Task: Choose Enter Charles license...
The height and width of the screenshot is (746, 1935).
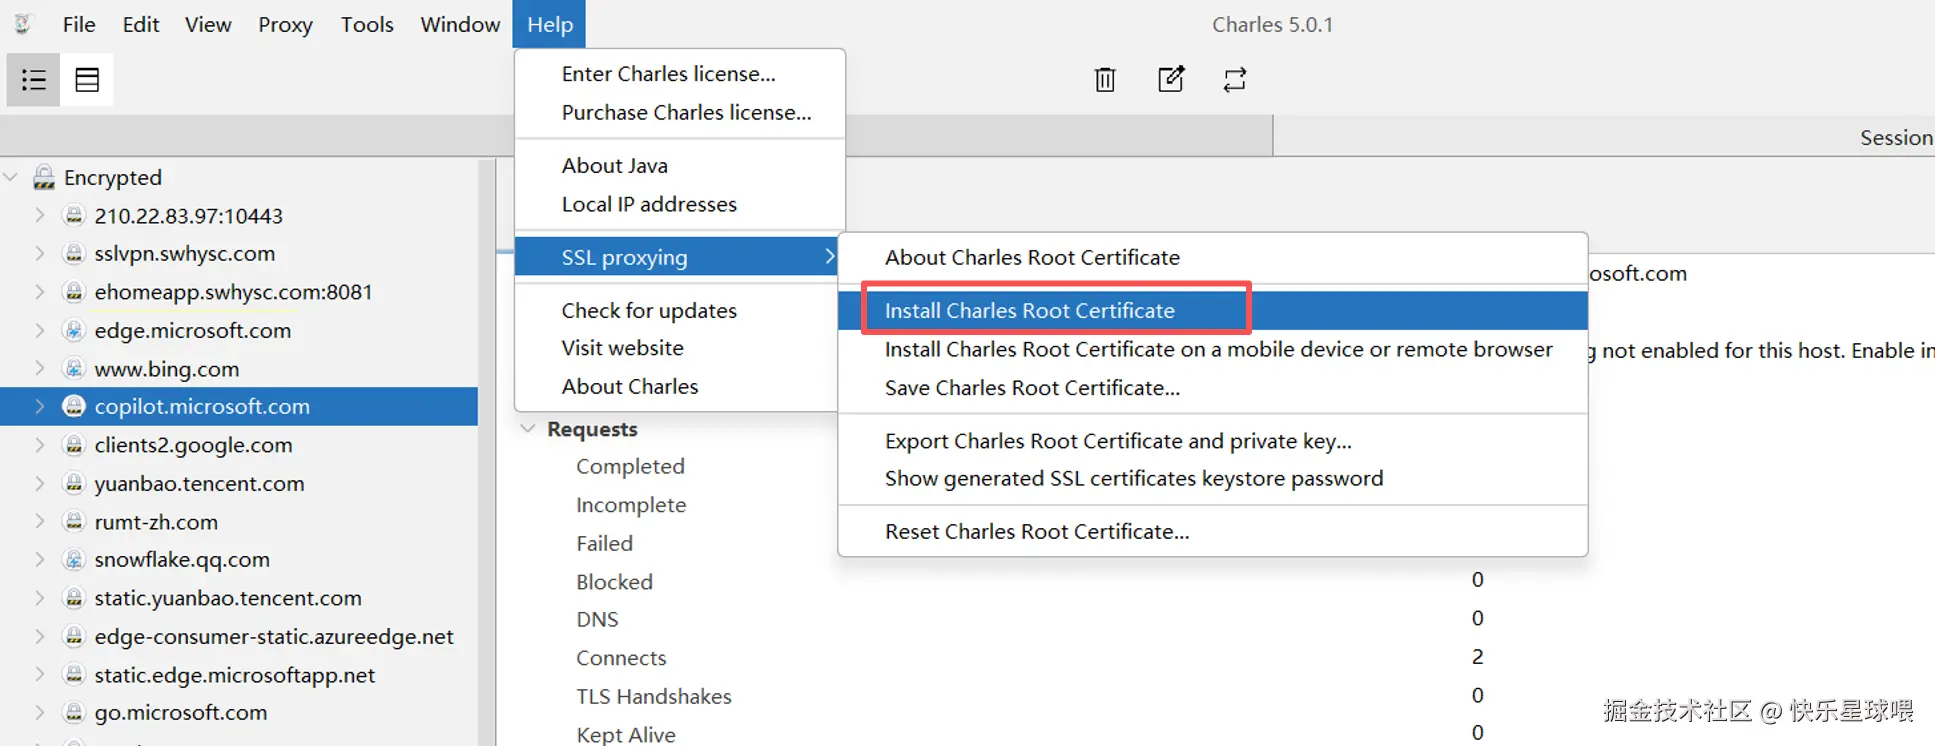Action: click(680, 74)
